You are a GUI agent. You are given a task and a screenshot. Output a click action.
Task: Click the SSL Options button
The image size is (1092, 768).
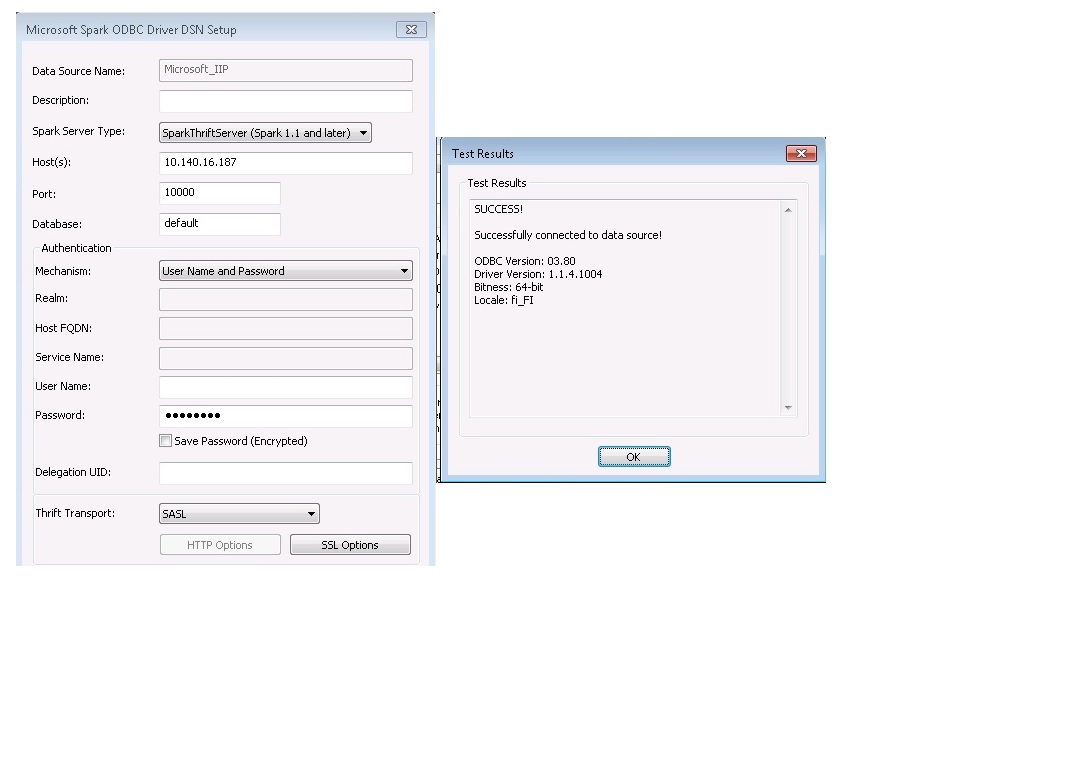(x=350, y=544)
